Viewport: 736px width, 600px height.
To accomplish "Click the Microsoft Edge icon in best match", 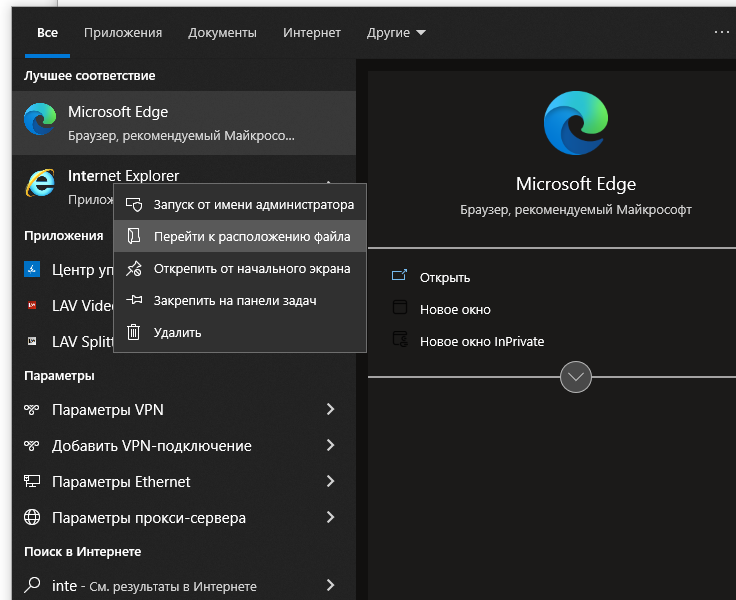I will 40,119.
